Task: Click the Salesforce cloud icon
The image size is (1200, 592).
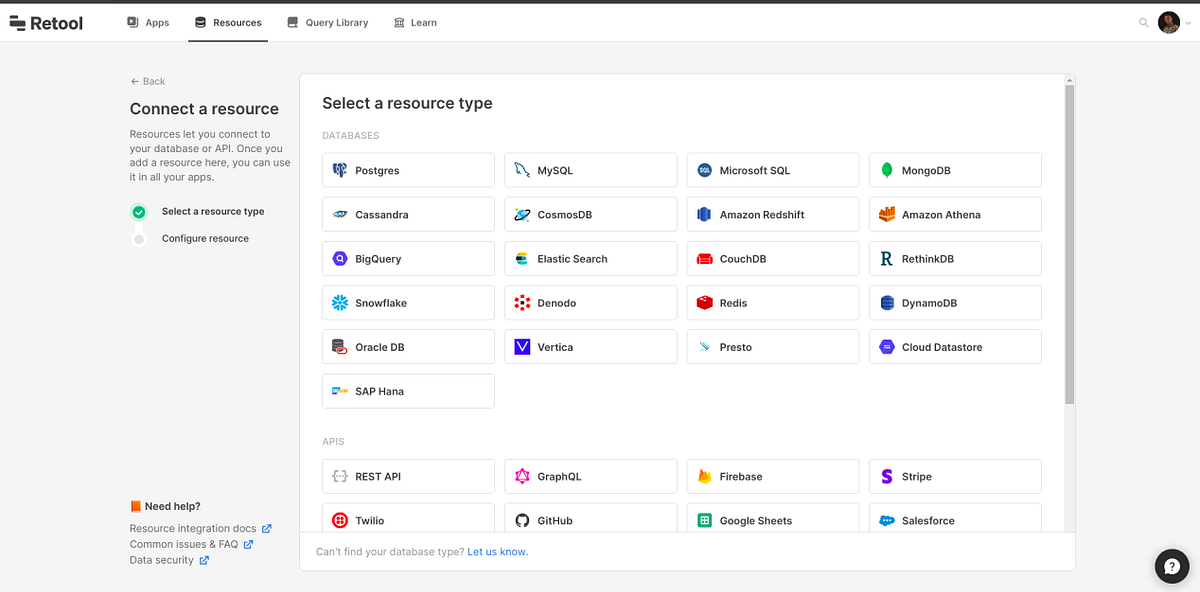Action: point(886,521)
